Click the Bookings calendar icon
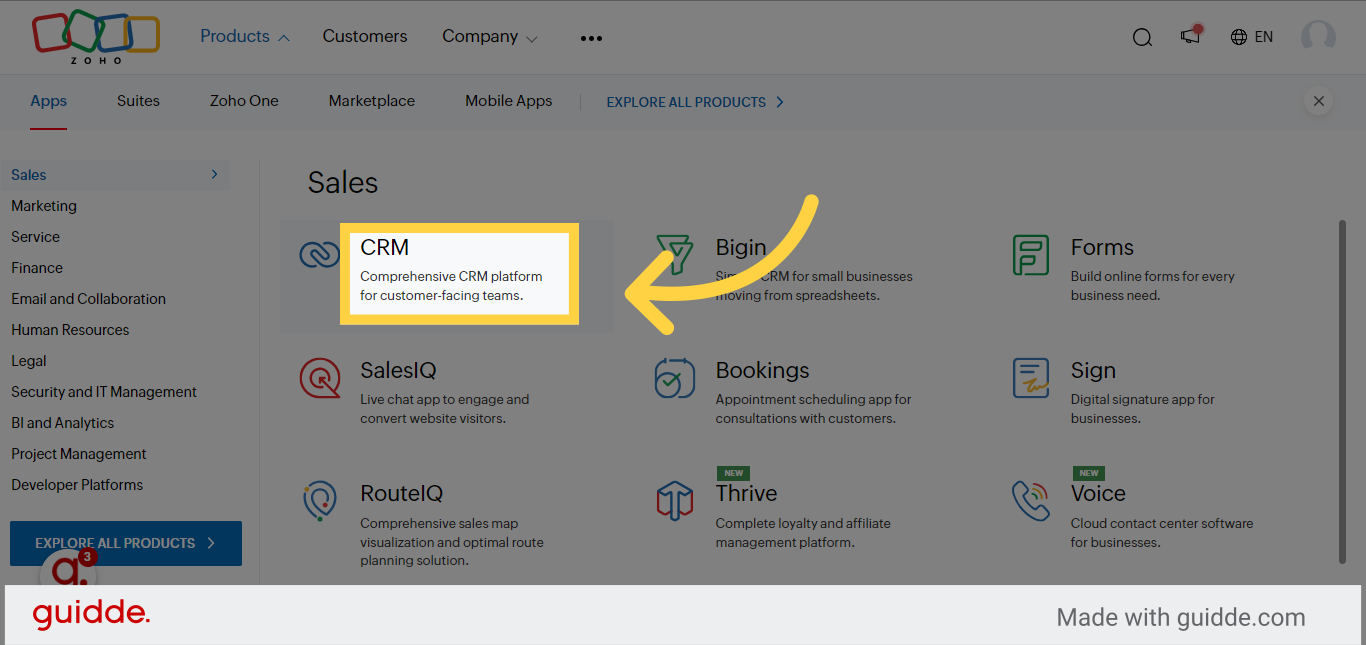 click(675, 378)
